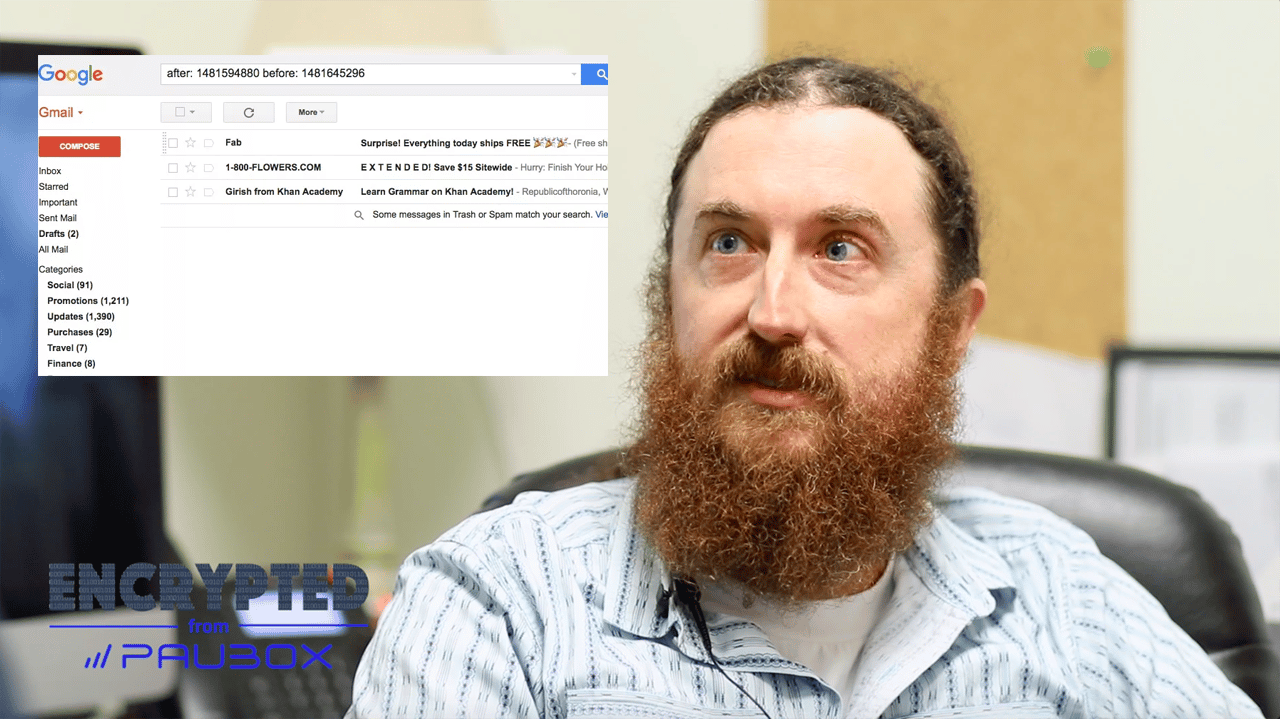The image size is (1280, 719).
Task: Tick the Khan Academy email checkbox
Action: click(x=173, y=192)
